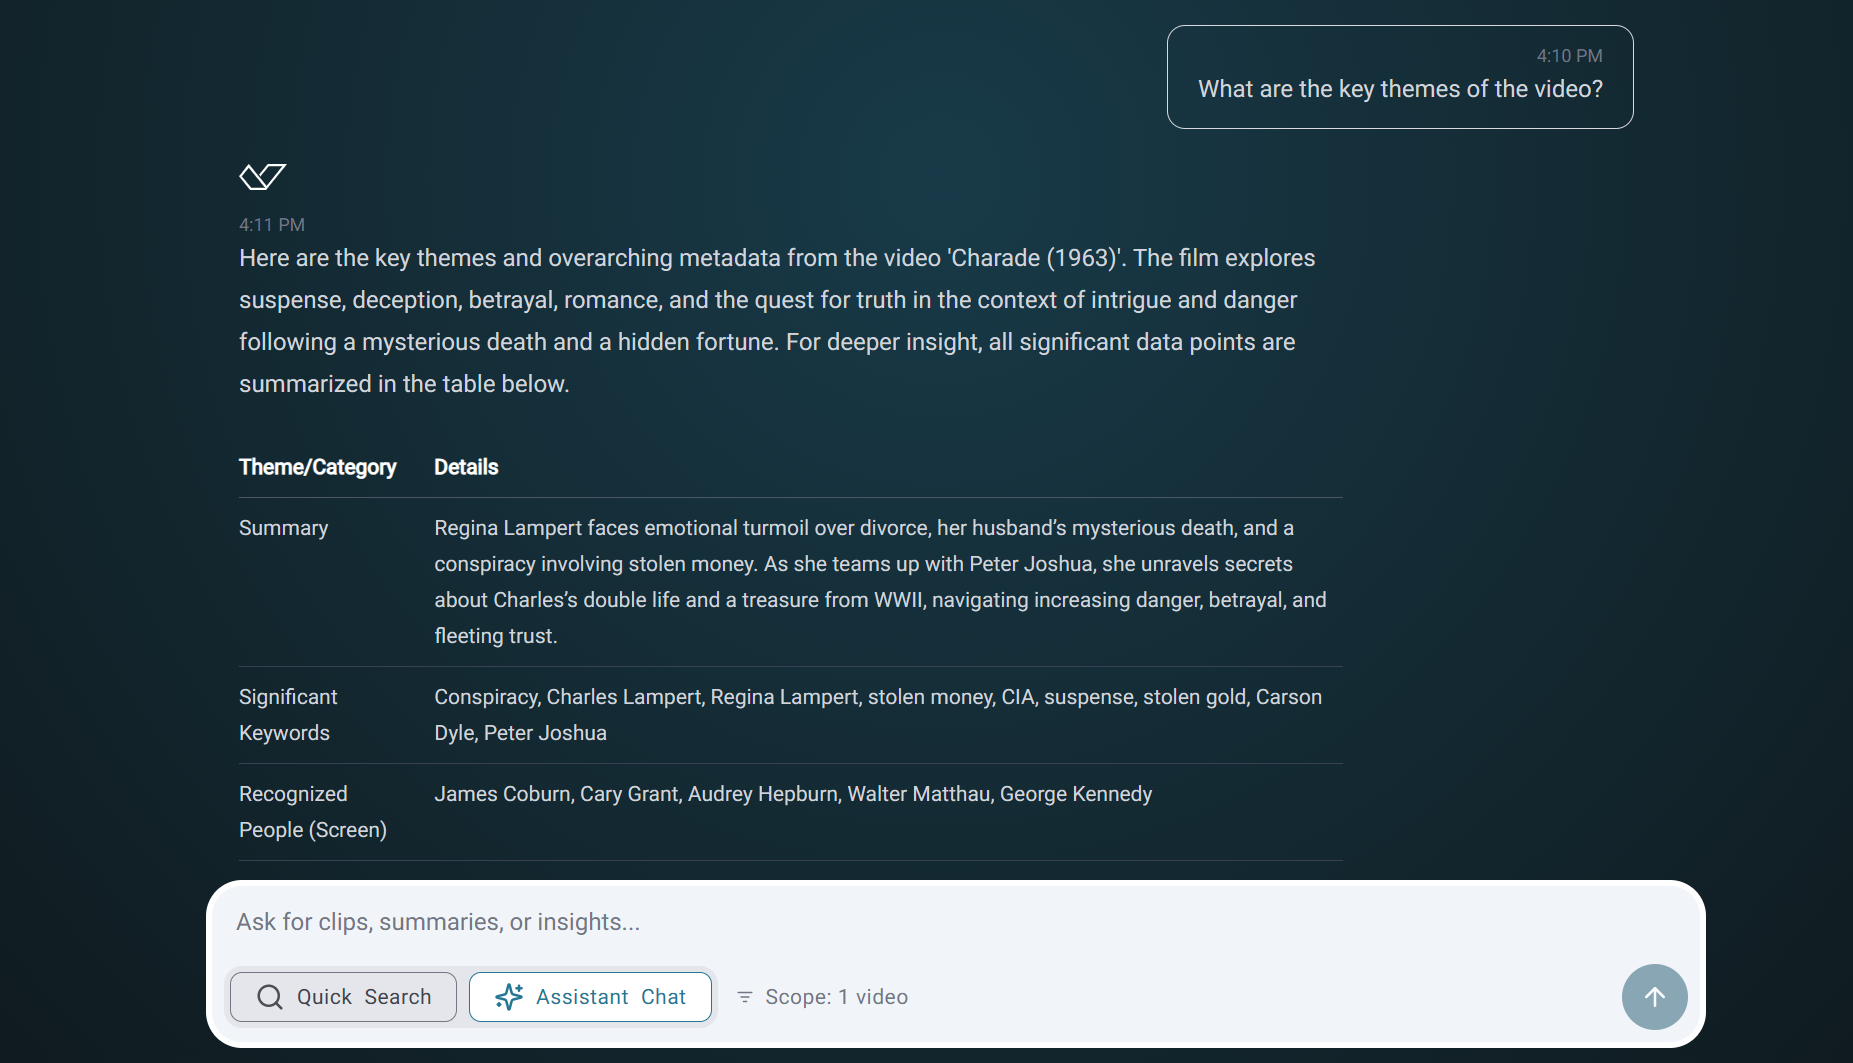
Task: Click the Summary row label
Action: tap(284, 528)
